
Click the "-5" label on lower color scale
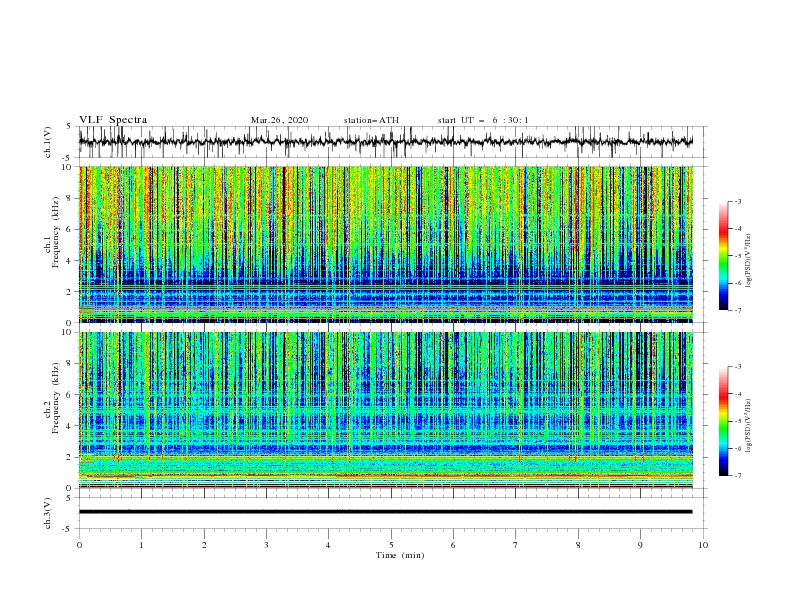click(x=737, y=421)
